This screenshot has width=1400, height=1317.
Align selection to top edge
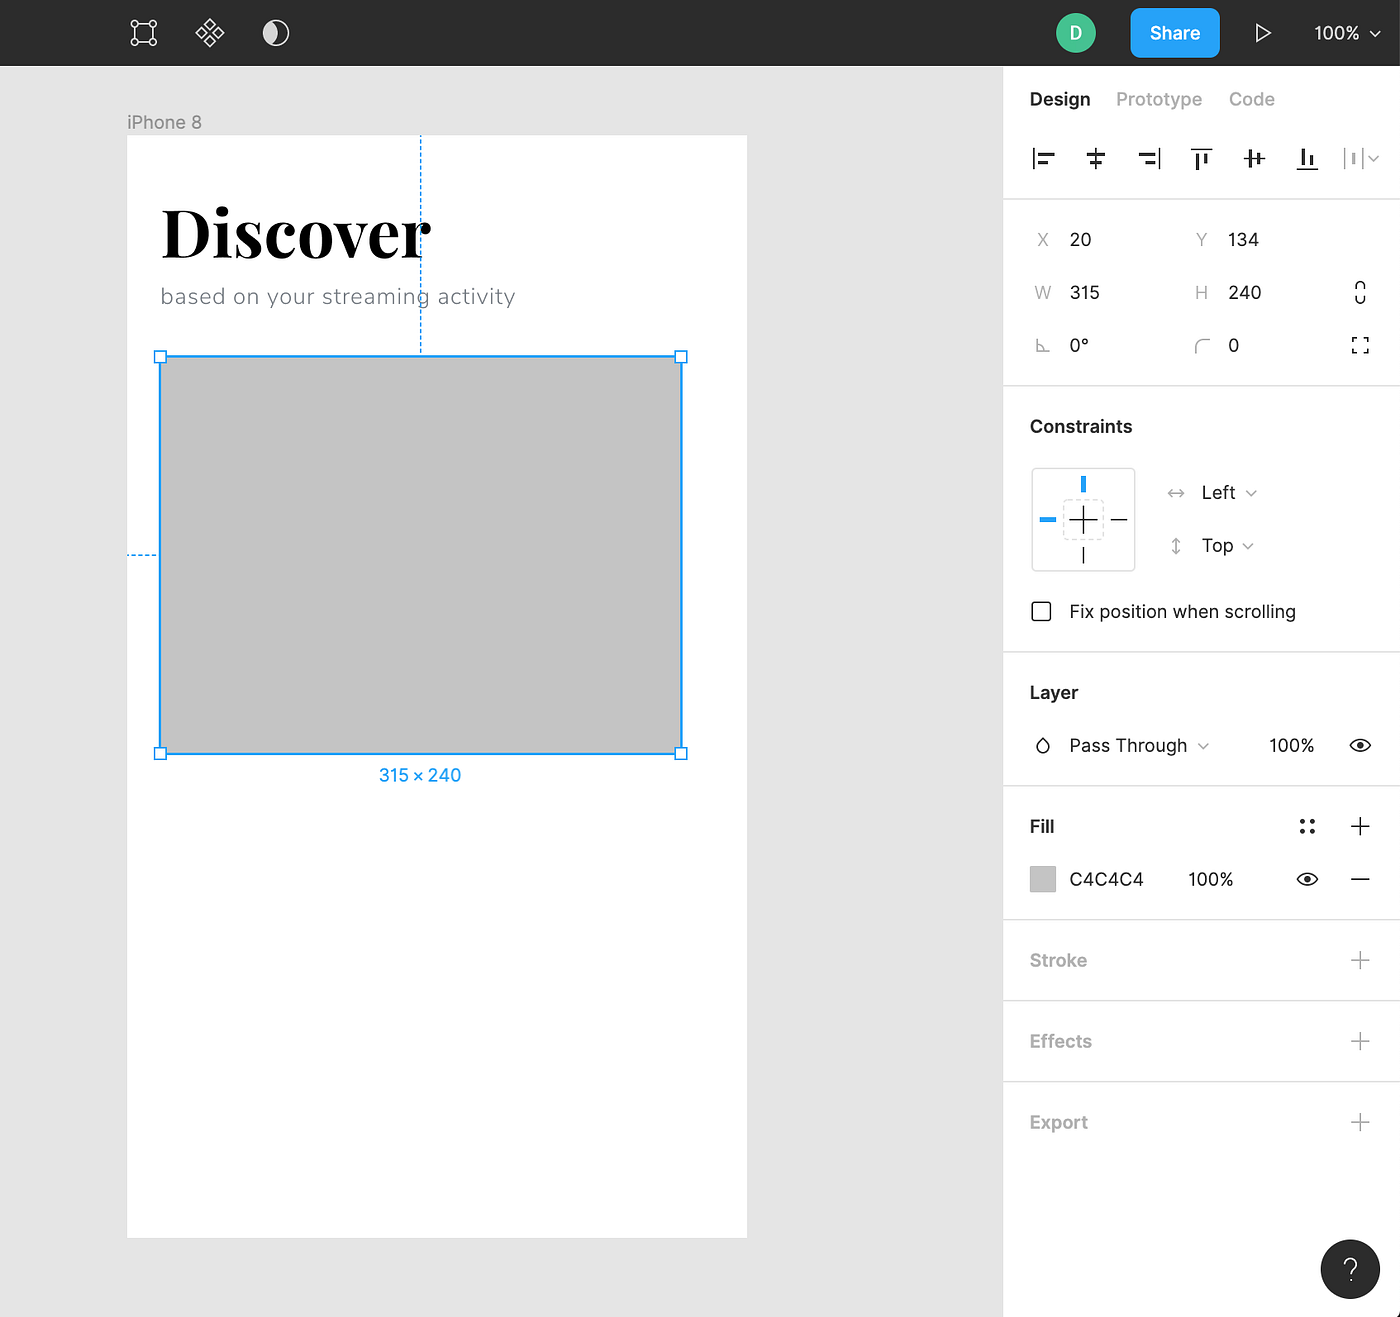pos(1201,158)
